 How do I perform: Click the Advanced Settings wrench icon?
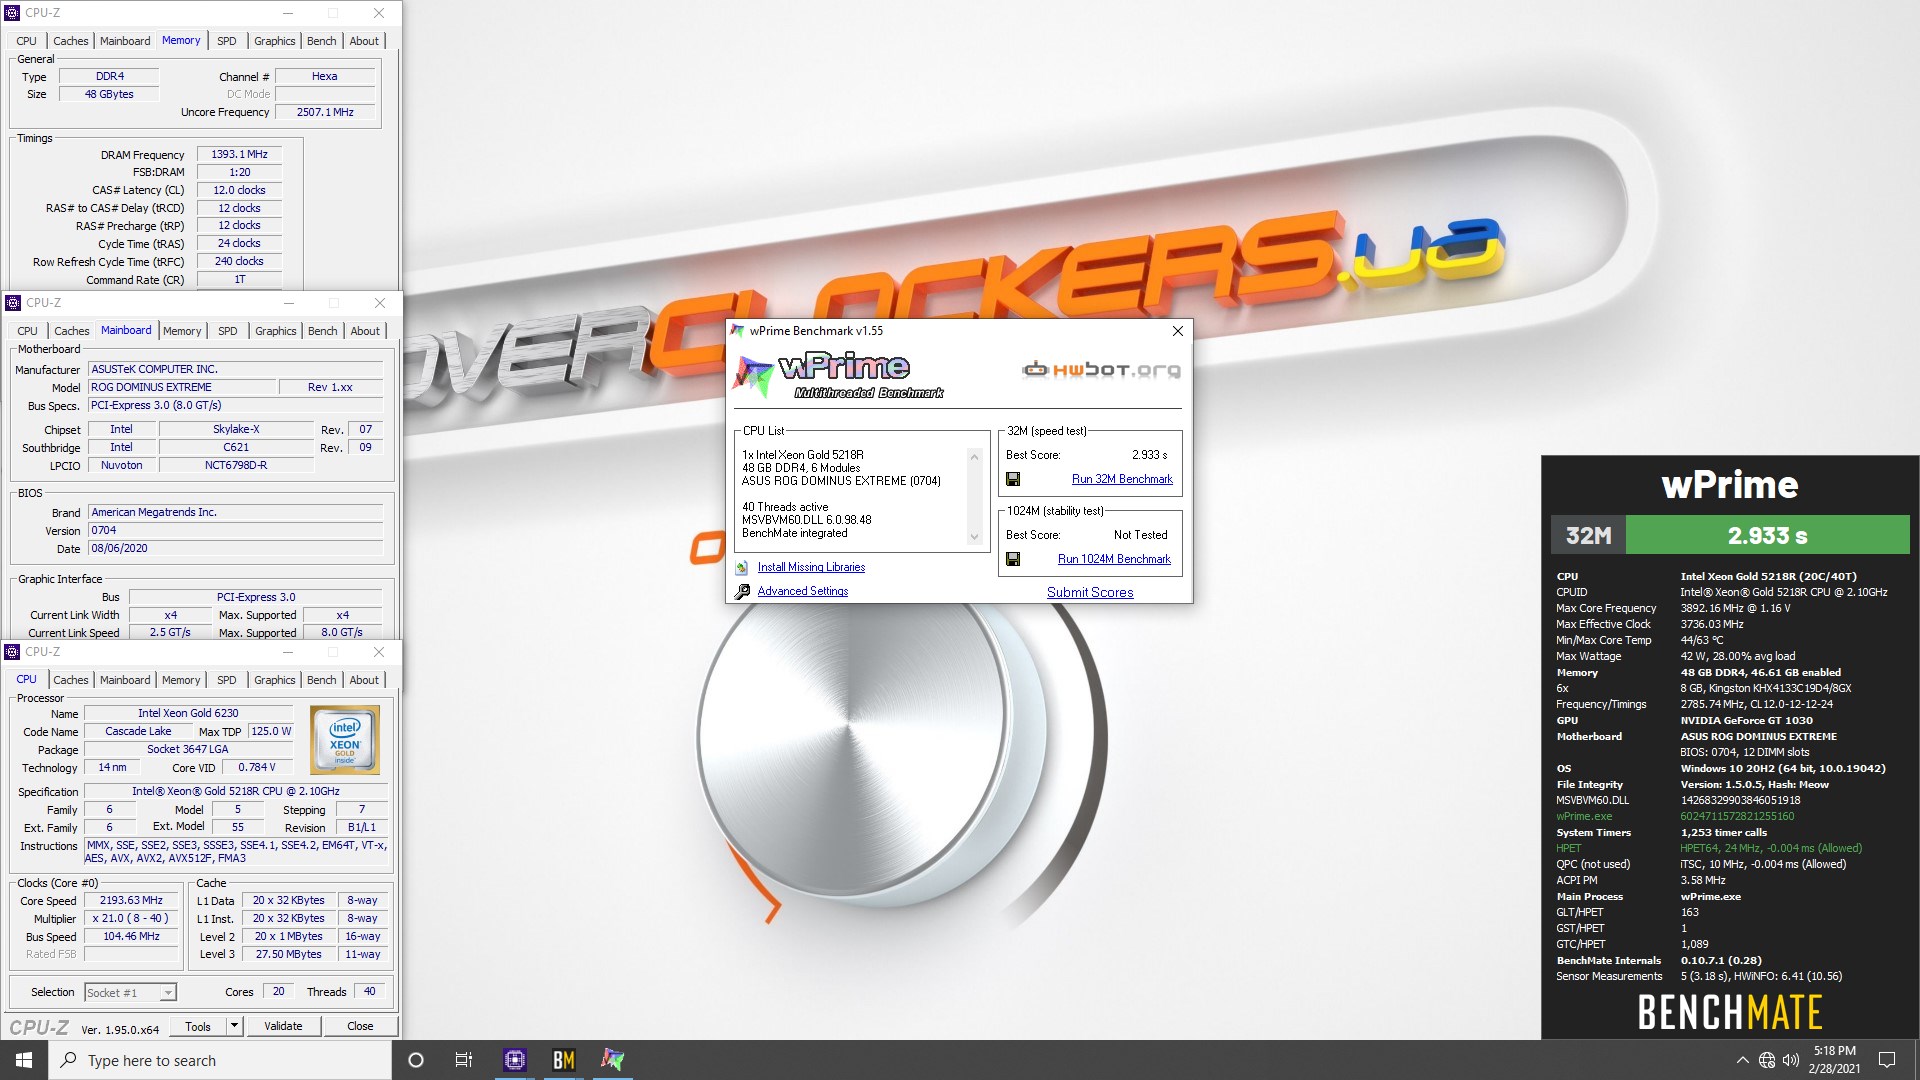coord(742,591)
